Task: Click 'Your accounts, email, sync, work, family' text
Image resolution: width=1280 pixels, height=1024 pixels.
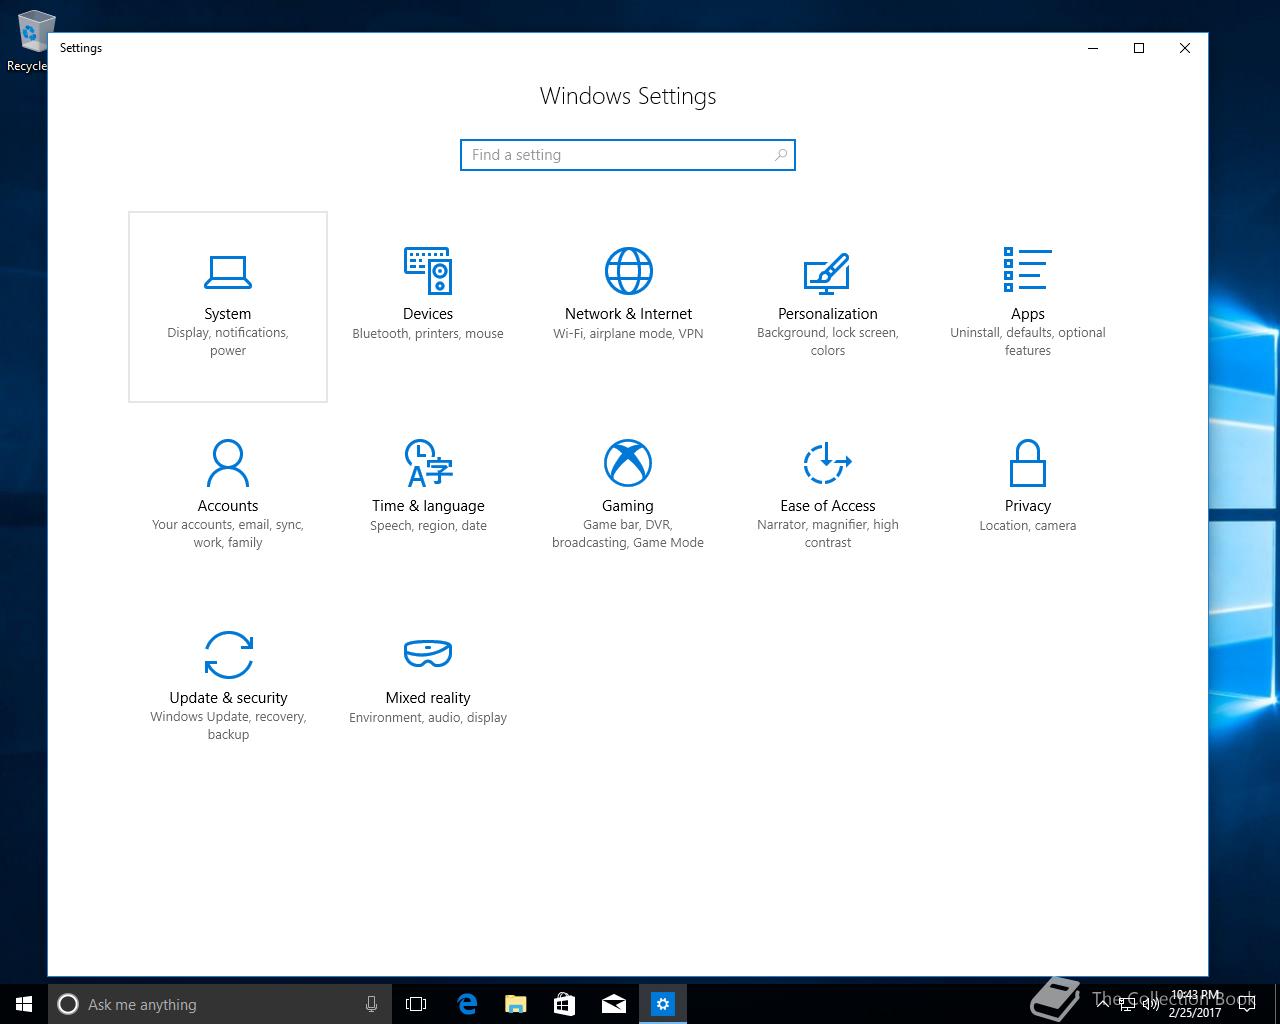Action: [x=228, y=534]
